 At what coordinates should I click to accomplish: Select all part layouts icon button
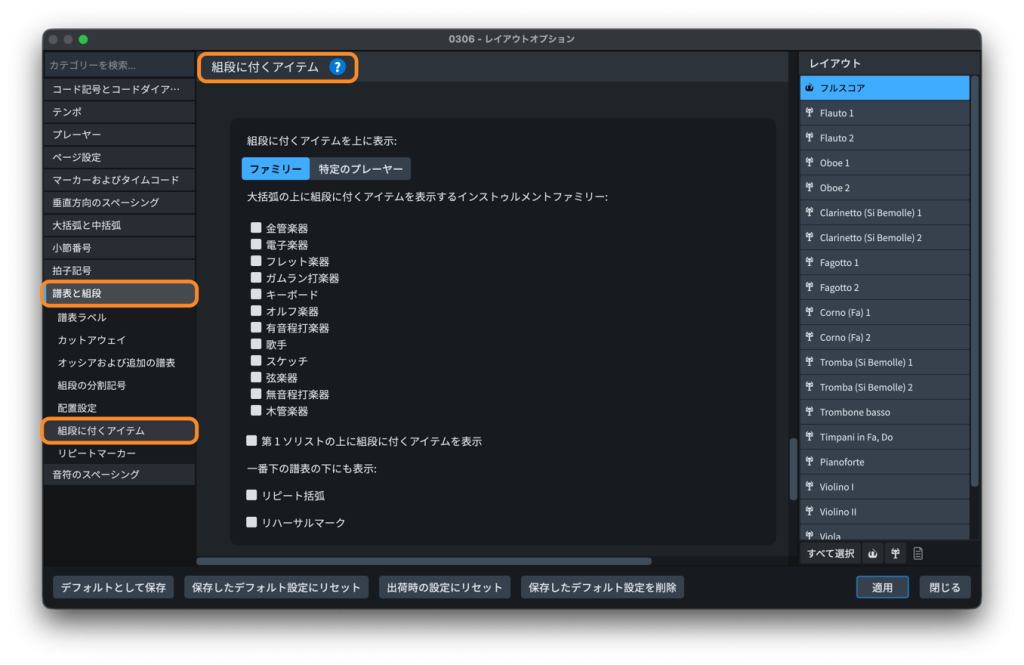coord(895,553)
